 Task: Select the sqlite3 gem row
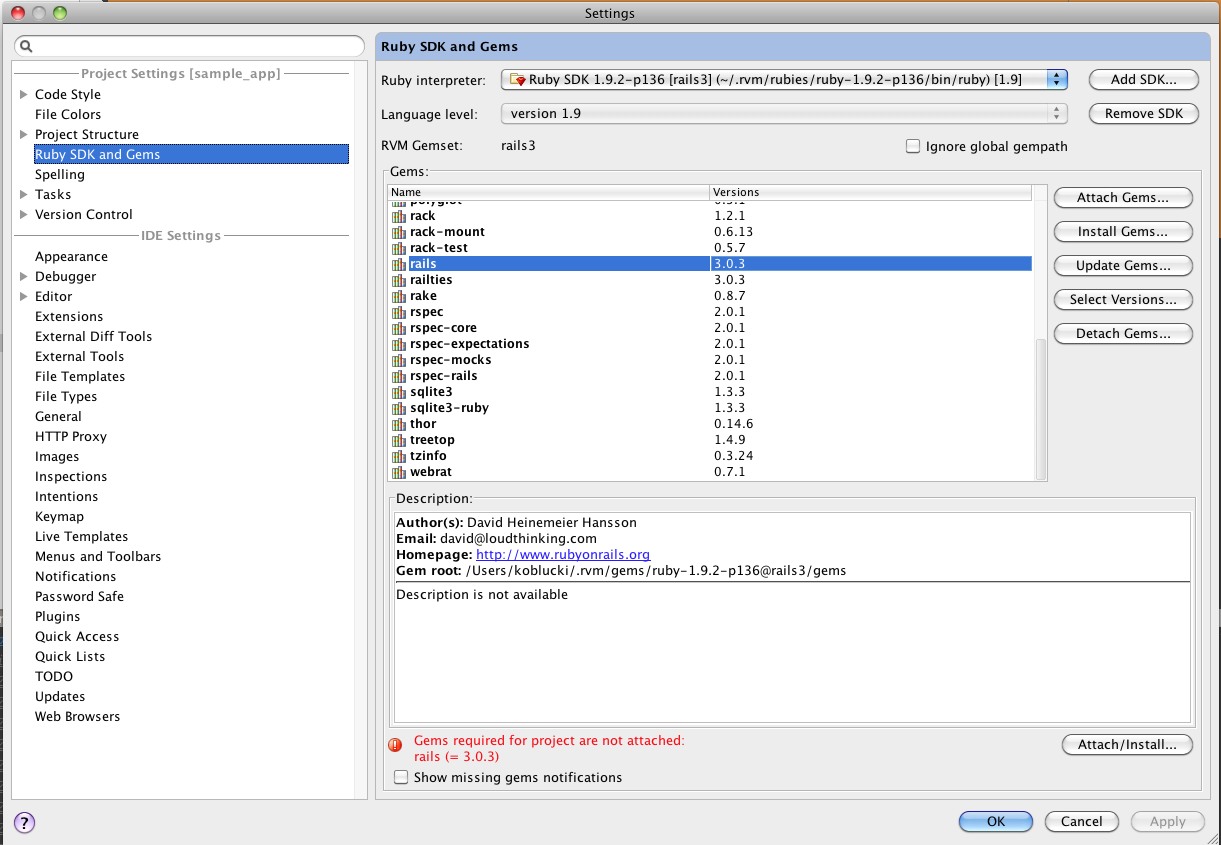[710, 392]
